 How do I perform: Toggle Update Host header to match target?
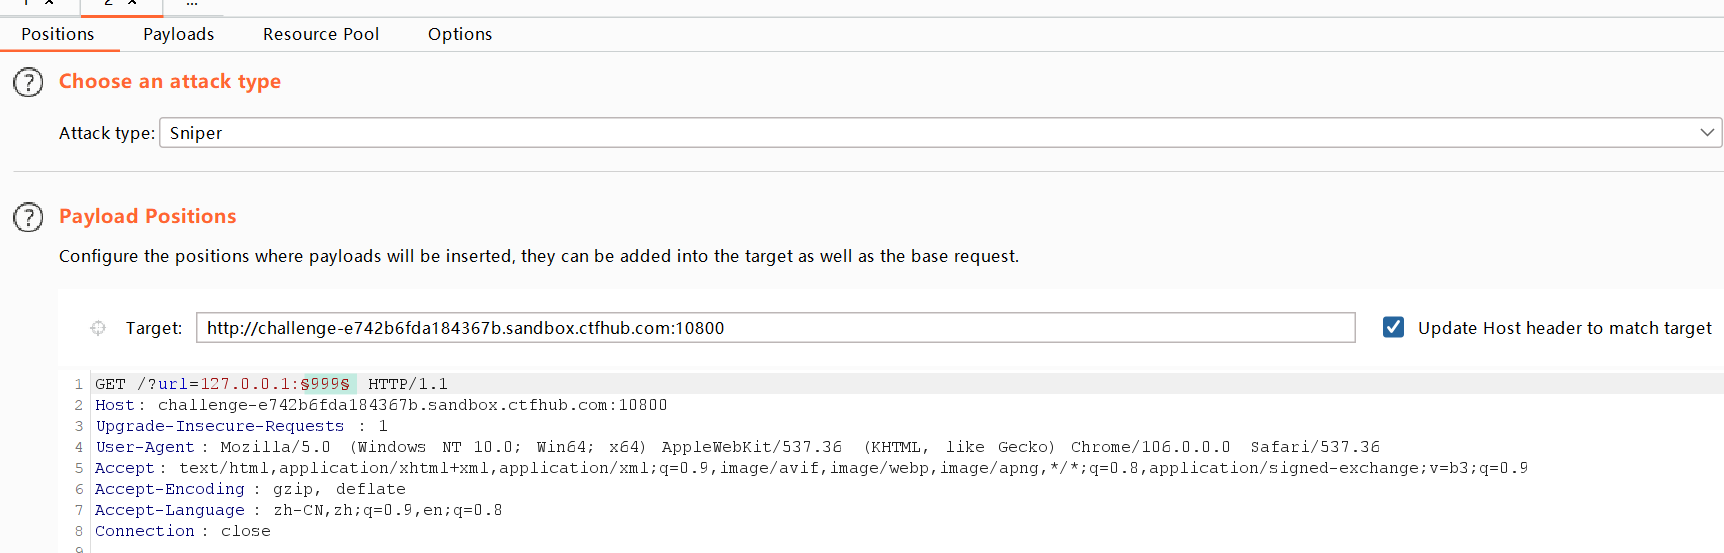tap(1393, 327)
